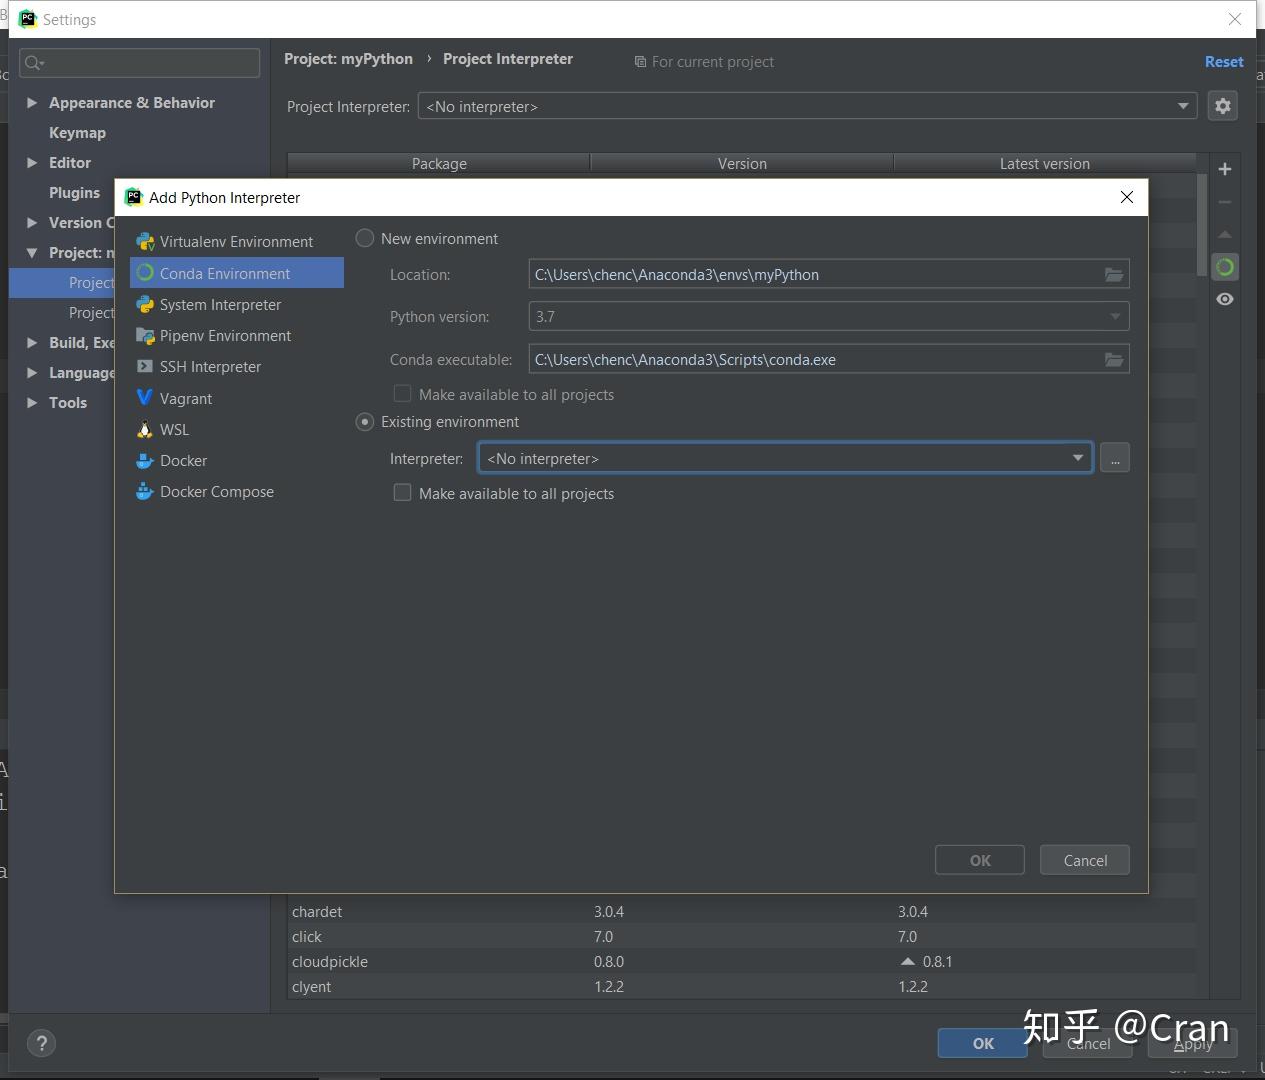Select the clyent package row
The image size is (1265, 1080).
[741, 987]
